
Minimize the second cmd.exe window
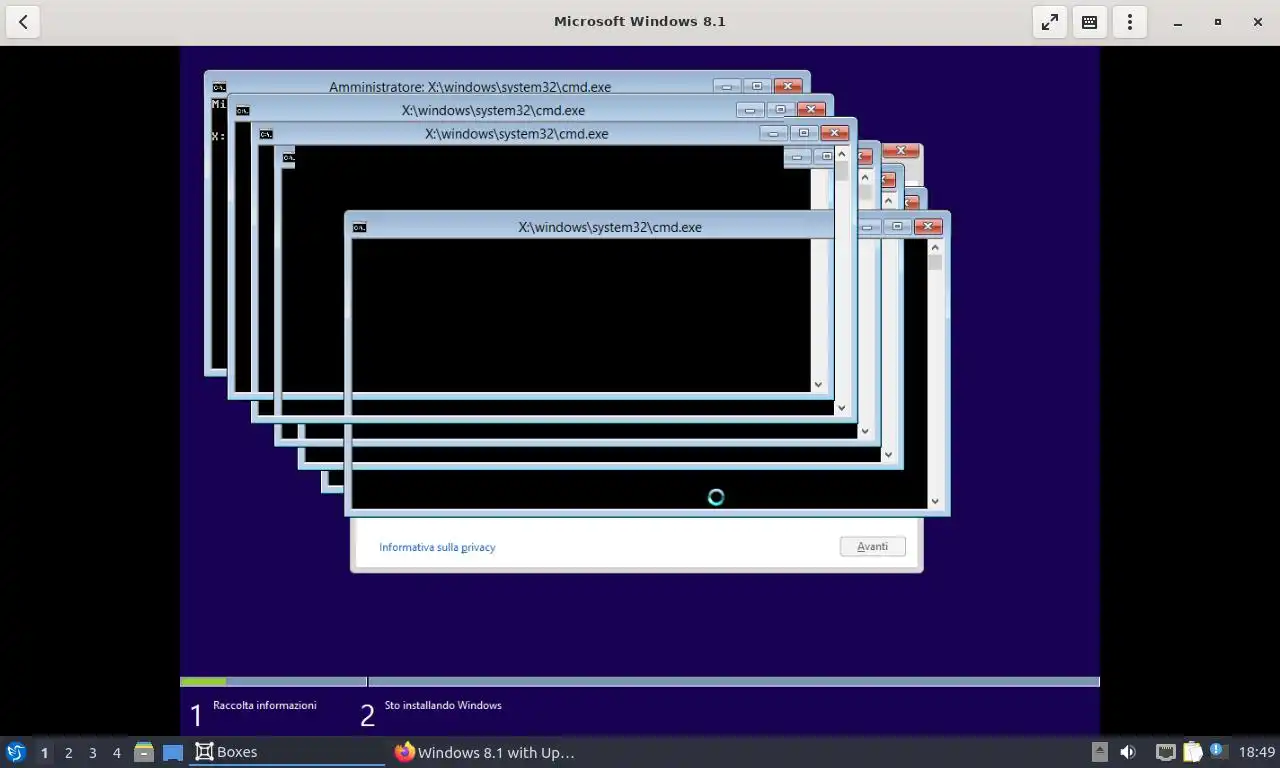(750, 109)
